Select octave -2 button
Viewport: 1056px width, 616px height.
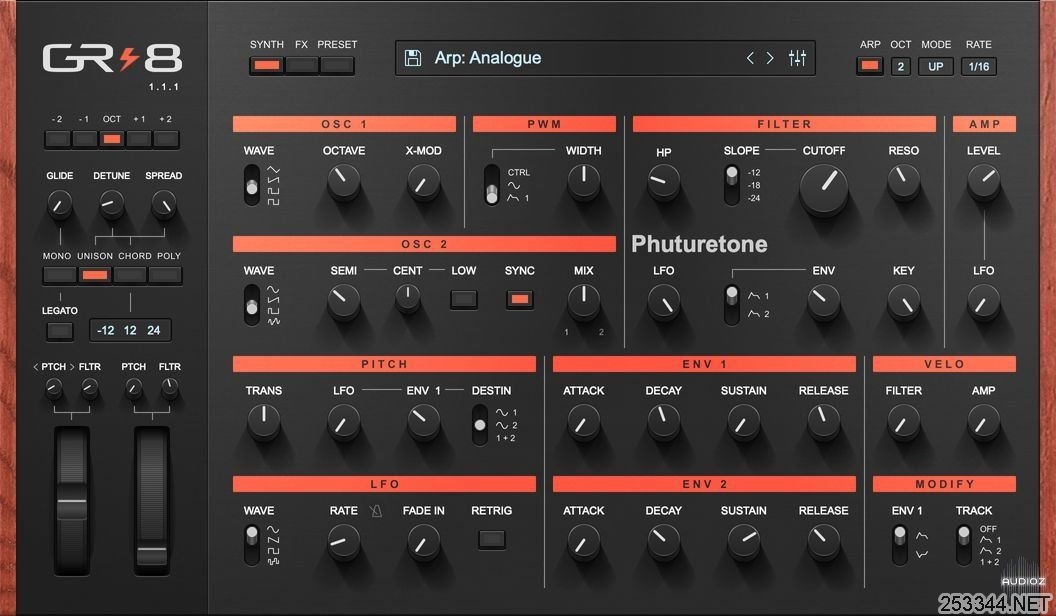[x=57, y=139]
